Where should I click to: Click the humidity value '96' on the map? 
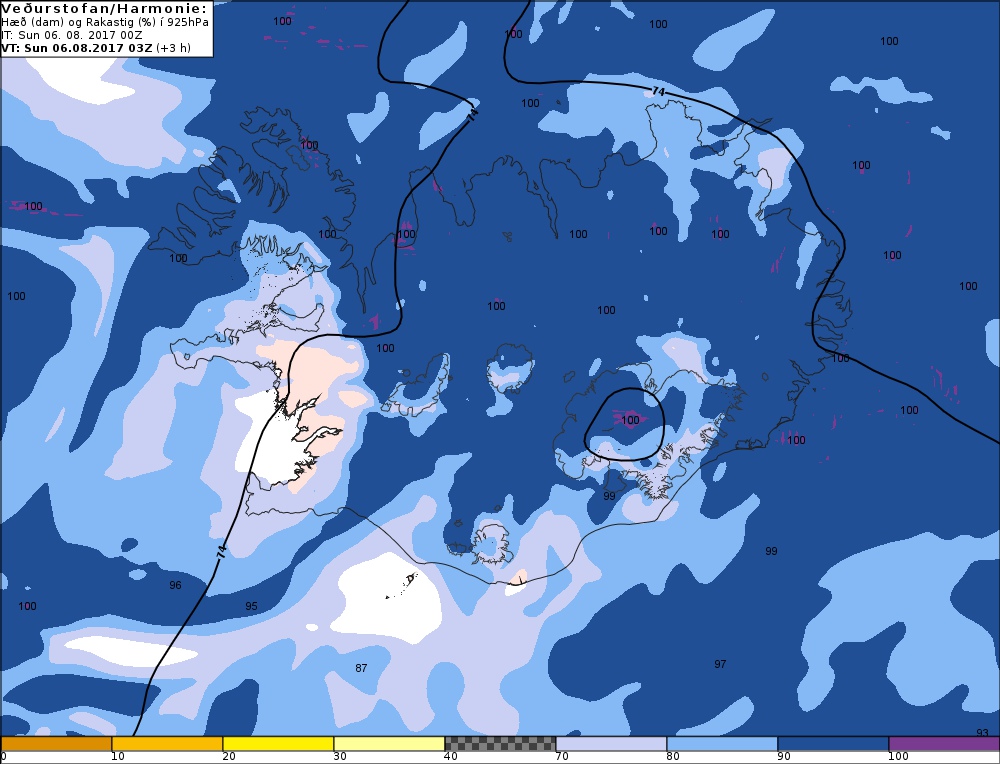175,585
